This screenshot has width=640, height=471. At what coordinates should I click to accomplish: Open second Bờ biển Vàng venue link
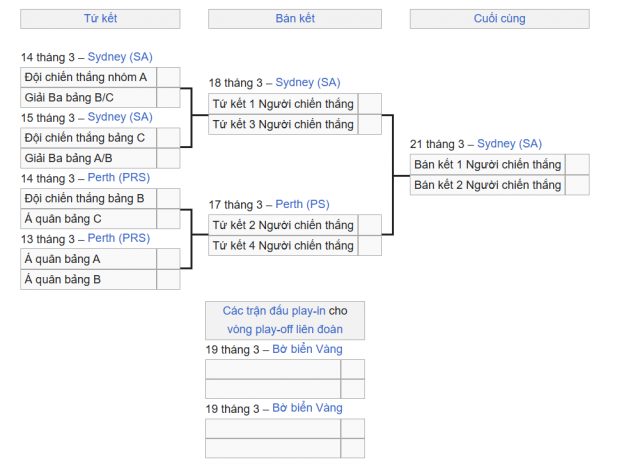click(307, 408)
